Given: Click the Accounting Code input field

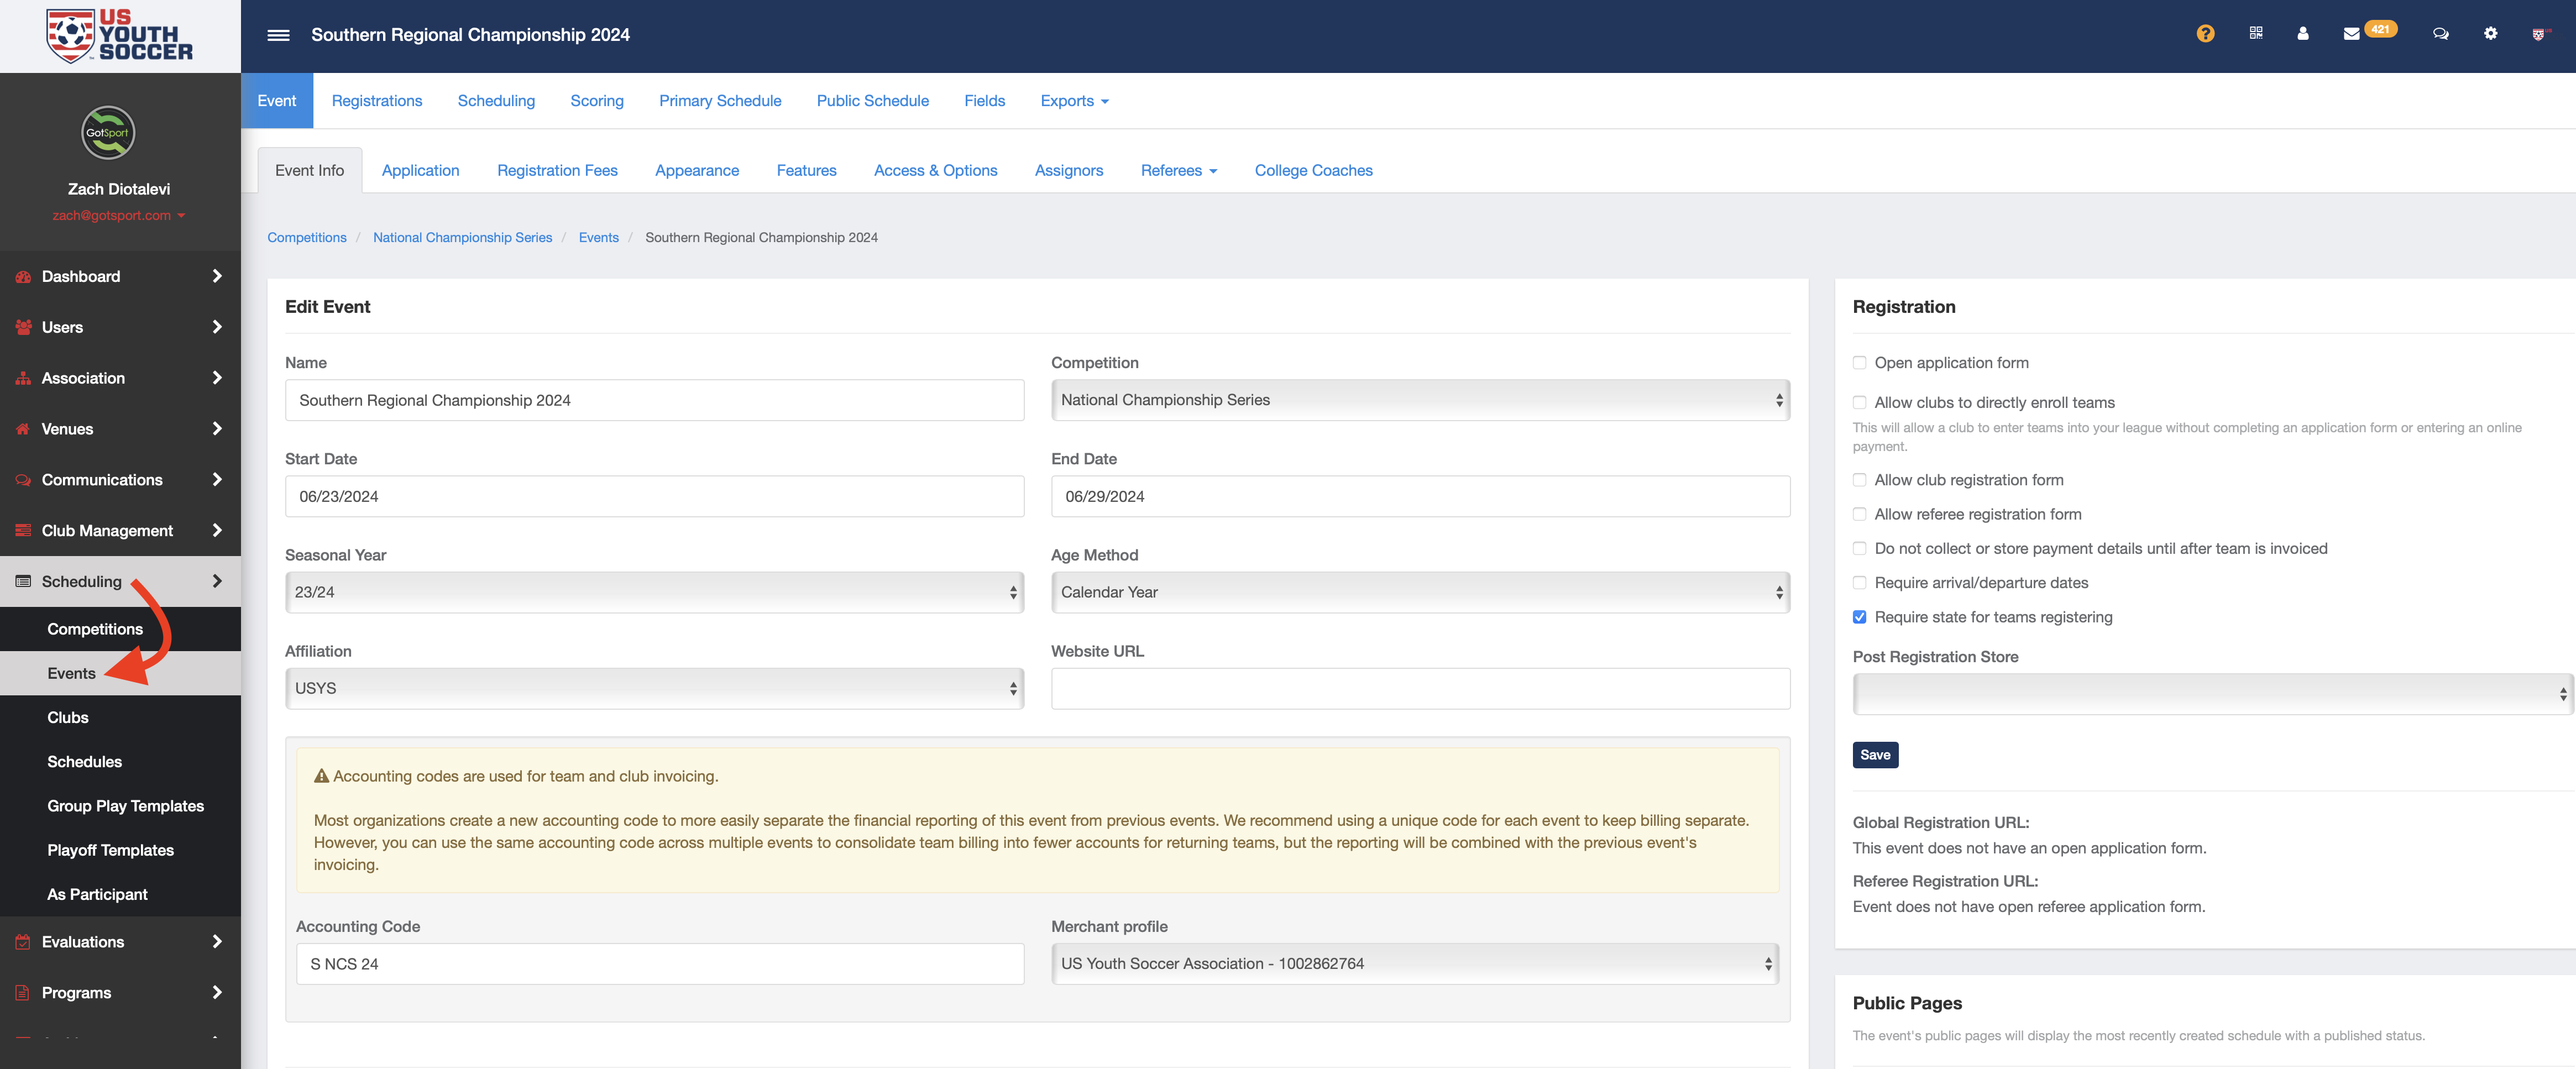Looking at the screenshot, I should pos(660,964).
